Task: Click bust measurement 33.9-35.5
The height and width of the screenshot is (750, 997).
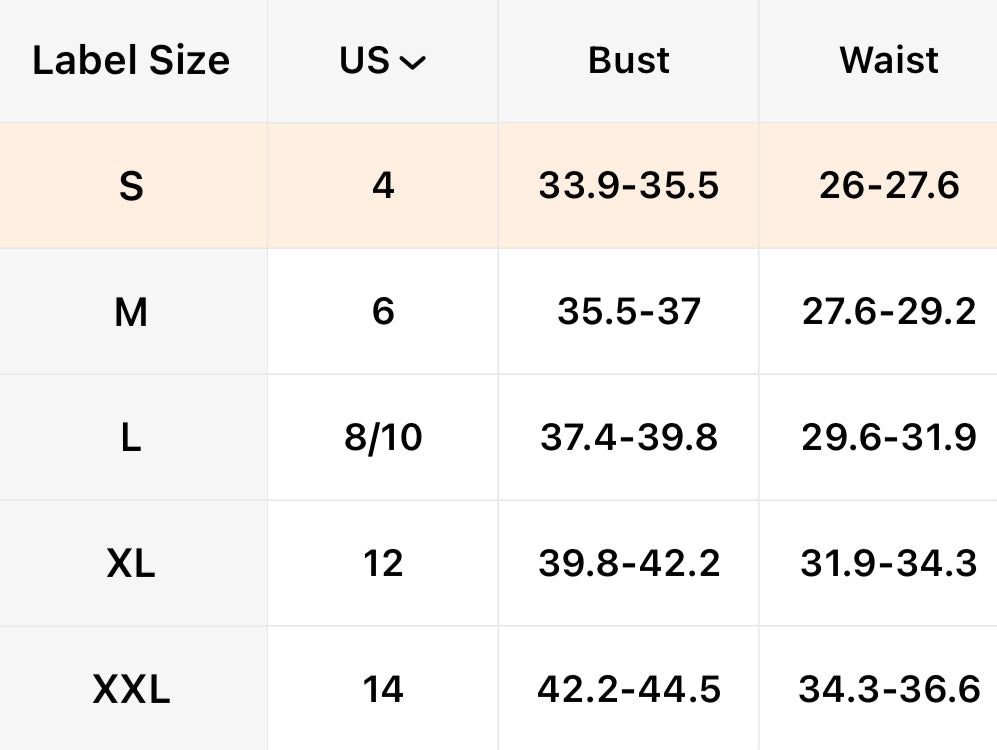Action: [629, 186]
